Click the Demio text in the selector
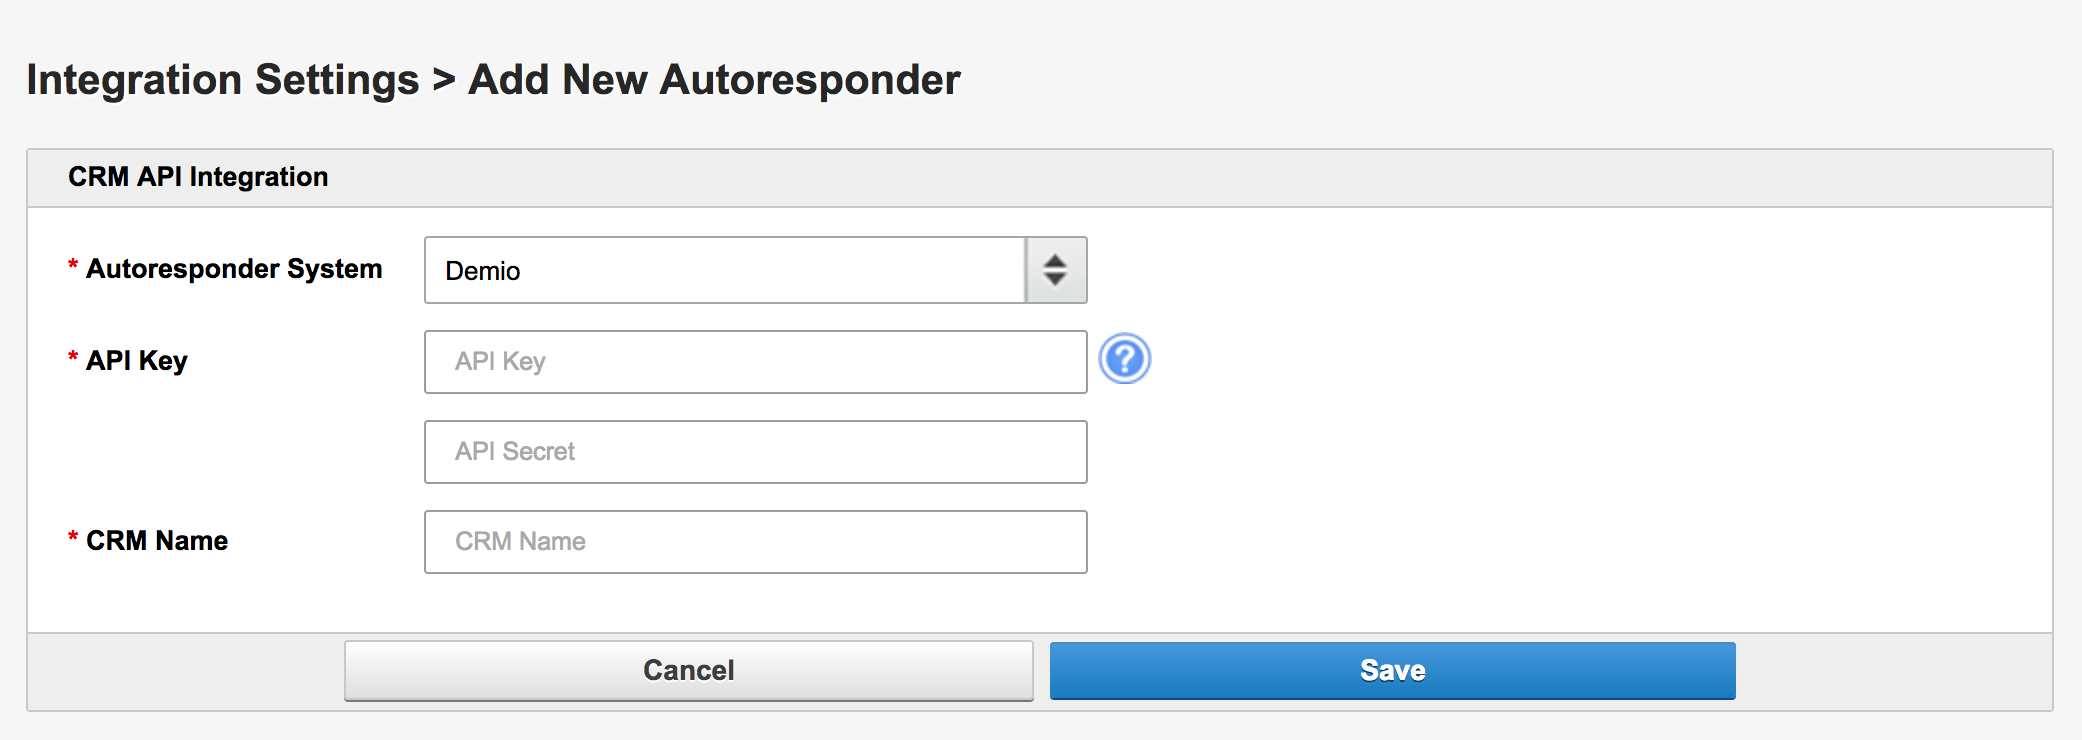The width and height of the screenshot is (2082, 740). point(483,271)
